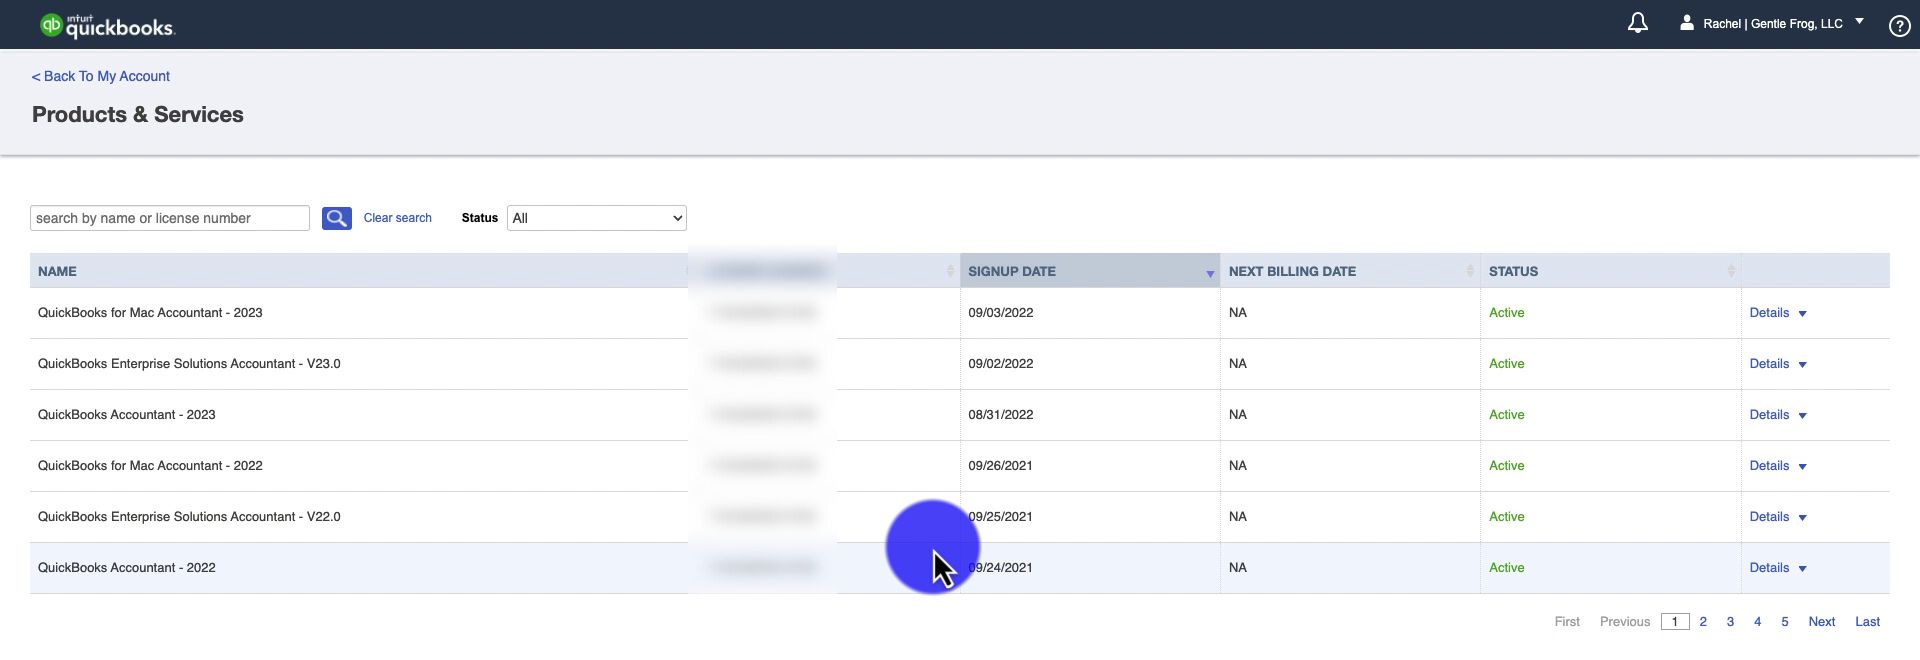The height and width of the screenshot is (660, 1920).
Task: Go to page 5
Action: click(1784, 622)
